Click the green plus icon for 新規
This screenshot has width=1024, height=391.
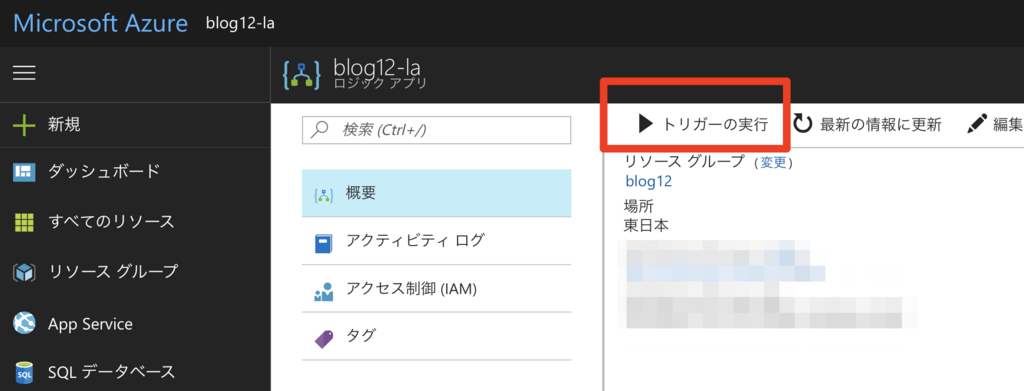point(24,125)
